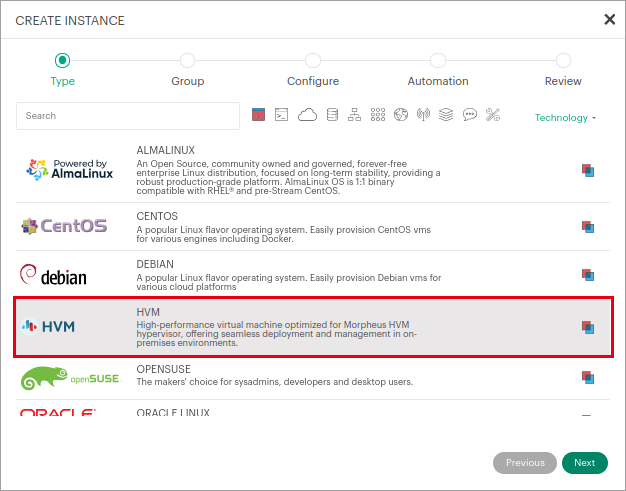Screen dimensions: 626x491
Task: Click the Debian description about cloud platforms
Action: 289,282
